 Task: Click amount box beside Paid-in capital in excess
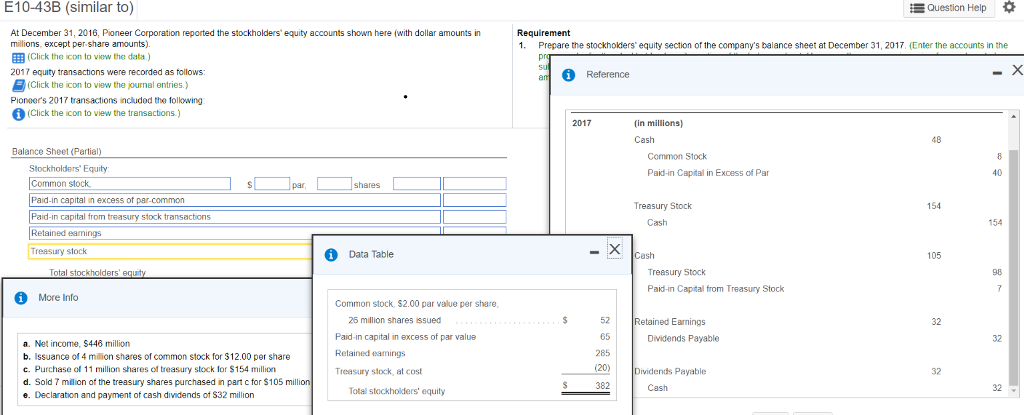pyautogui.click(x=475, y=199)
